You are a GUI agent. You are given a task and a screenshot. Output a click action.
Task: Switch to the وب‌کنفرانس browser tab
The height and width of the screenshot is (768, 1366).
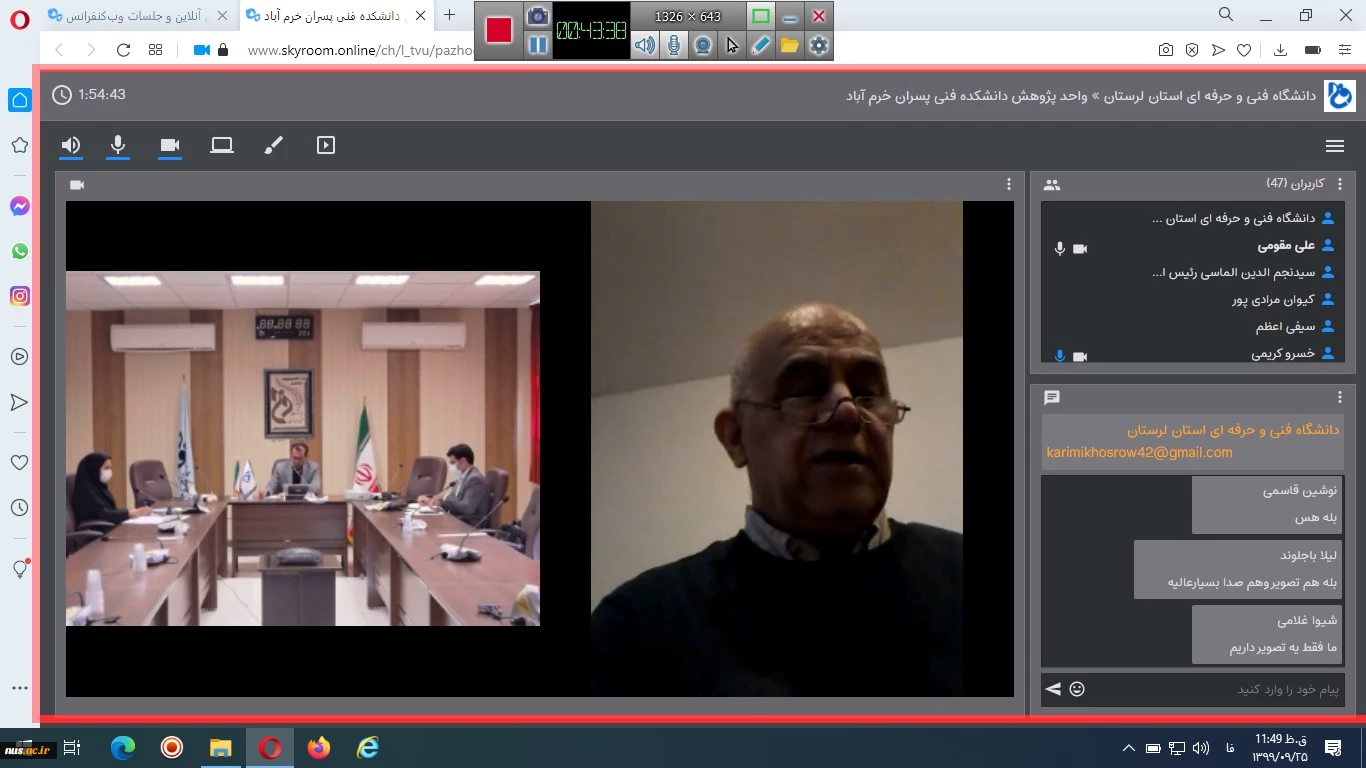[140, 15]
